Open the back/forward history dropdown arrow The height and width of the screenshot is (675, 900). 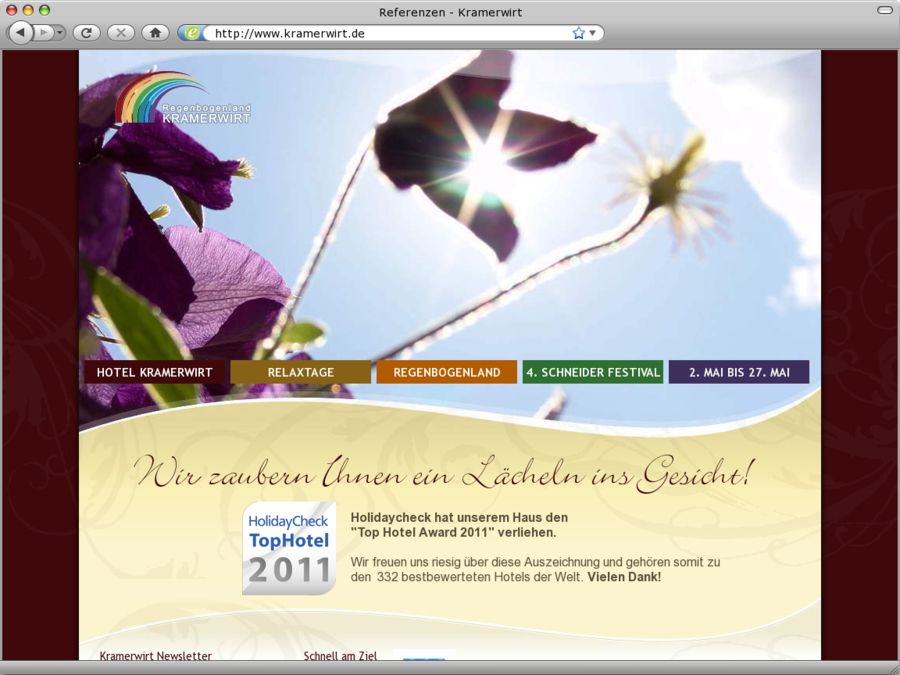point(60,33)
